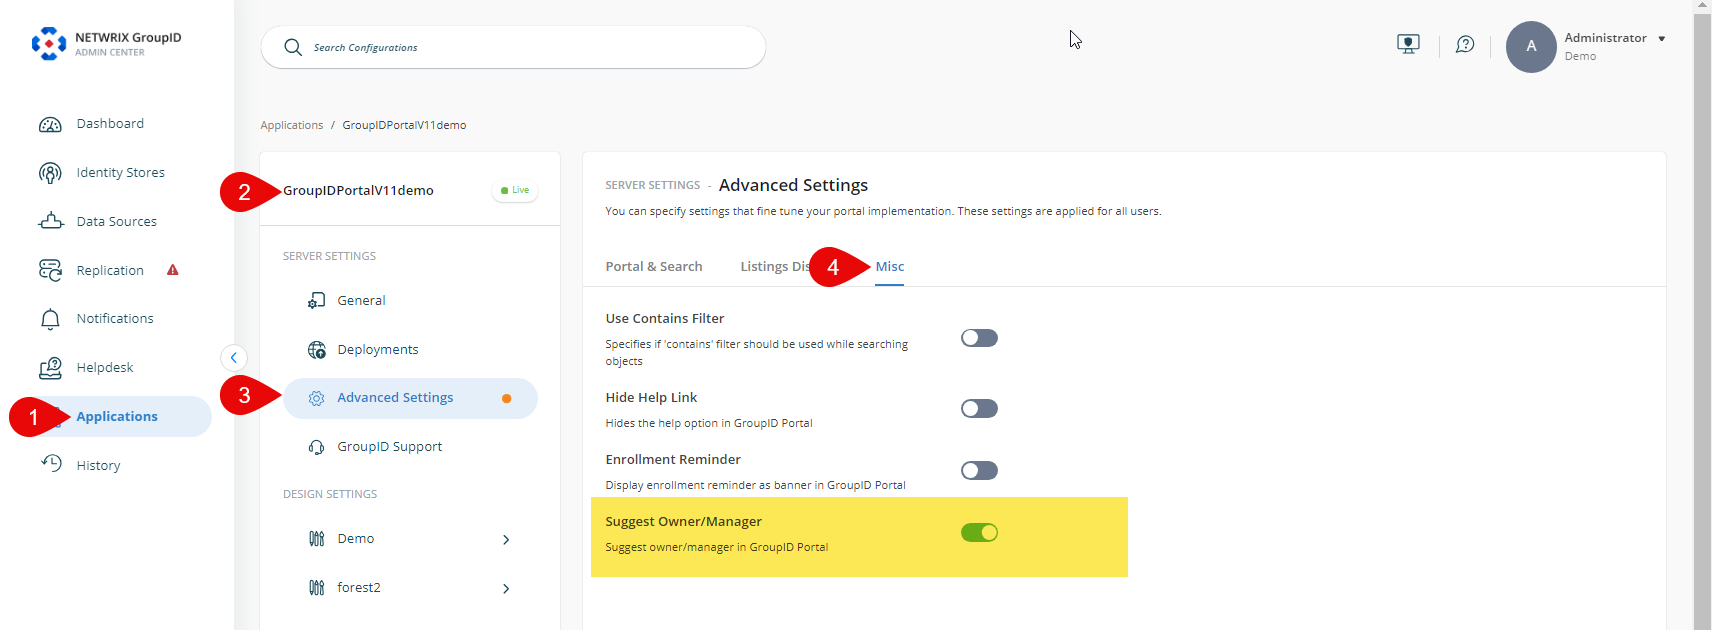This screenshot has height=630, width=1712.
Task: Click the Helpdesk icon
Action: (x=50, y=368)
